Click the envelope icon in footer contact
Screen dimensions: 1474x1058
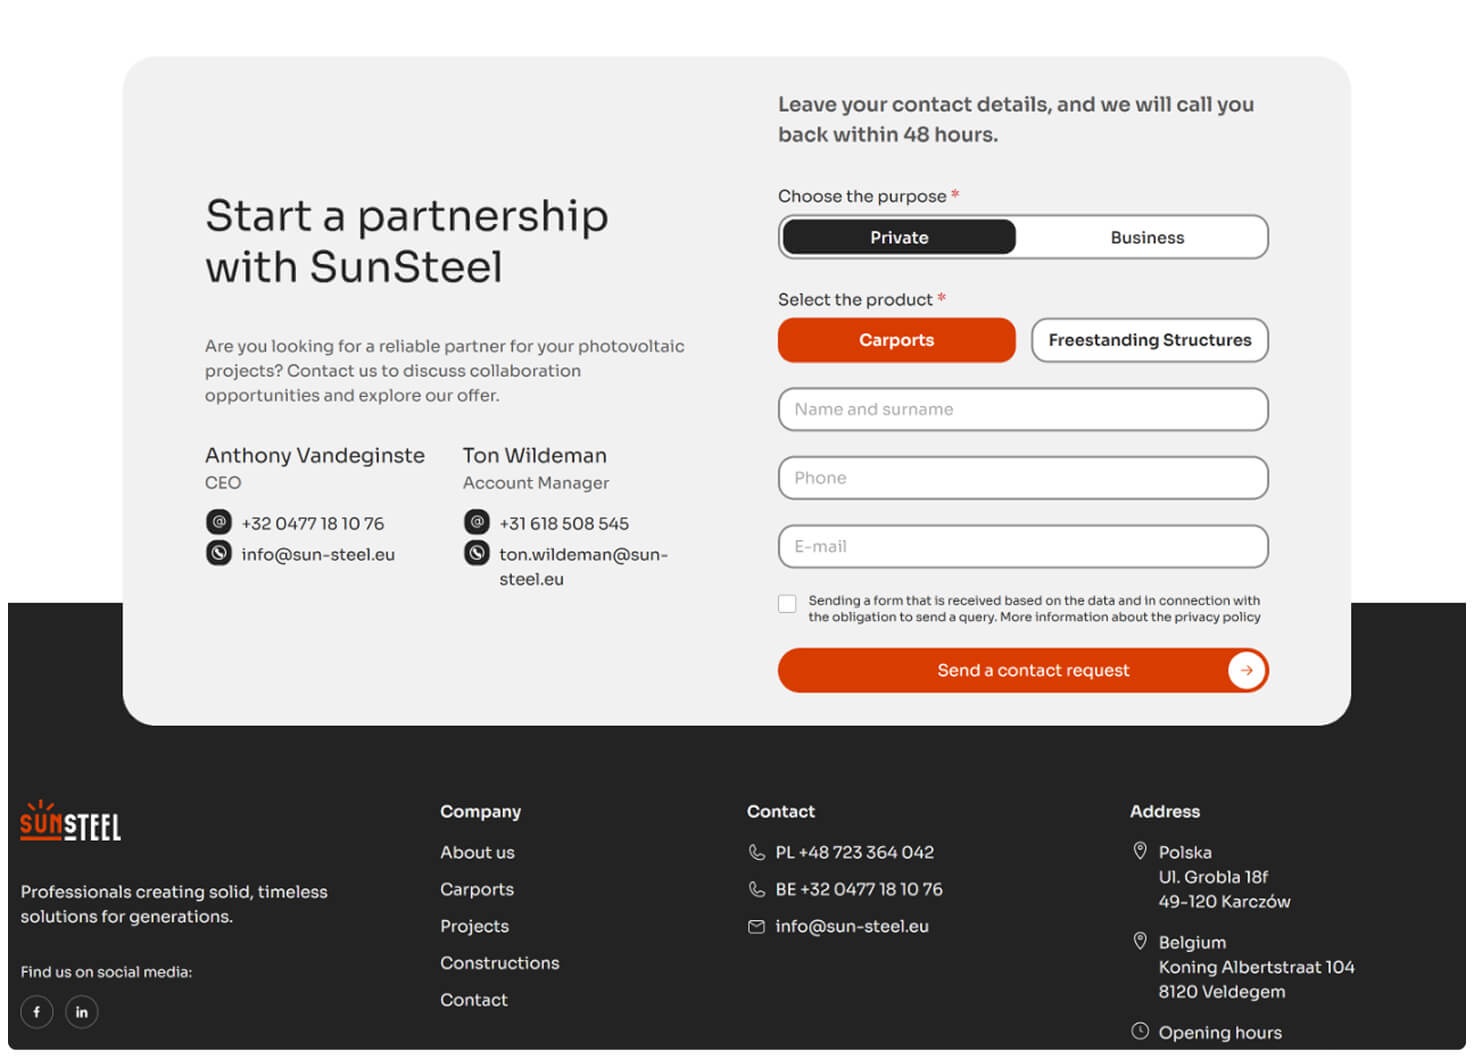tap(757, 927)
